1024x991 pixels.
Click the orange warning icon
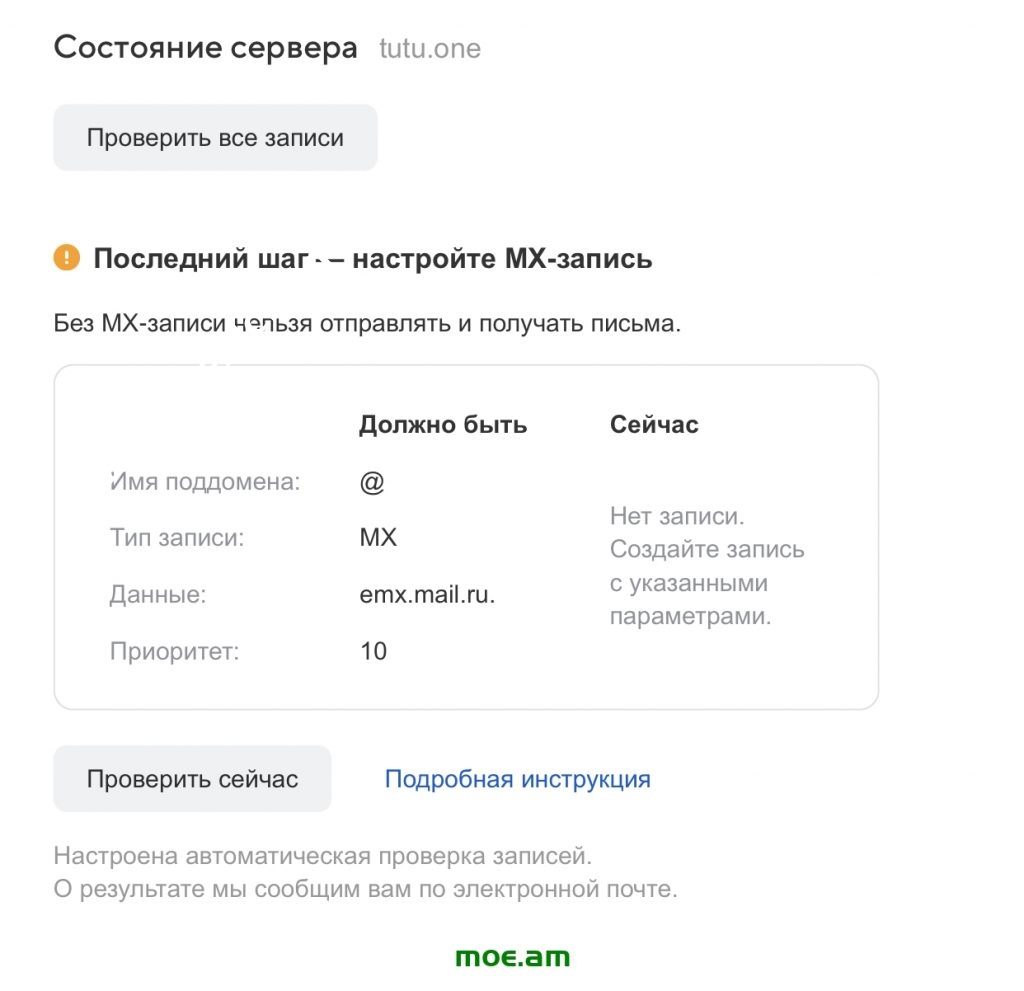click(66, 258)
